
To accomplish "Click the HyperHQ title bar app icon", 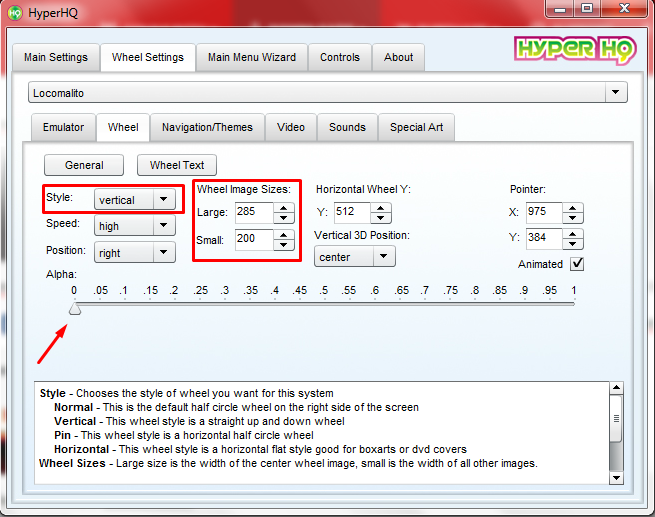I will pos(15,13).
